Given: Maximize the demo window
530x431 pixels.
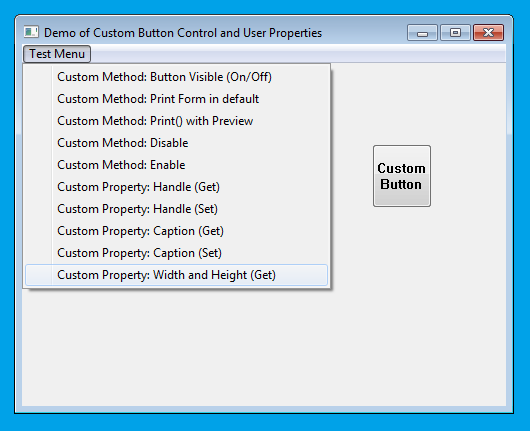Looking at the screenshot, I should 455,33.
